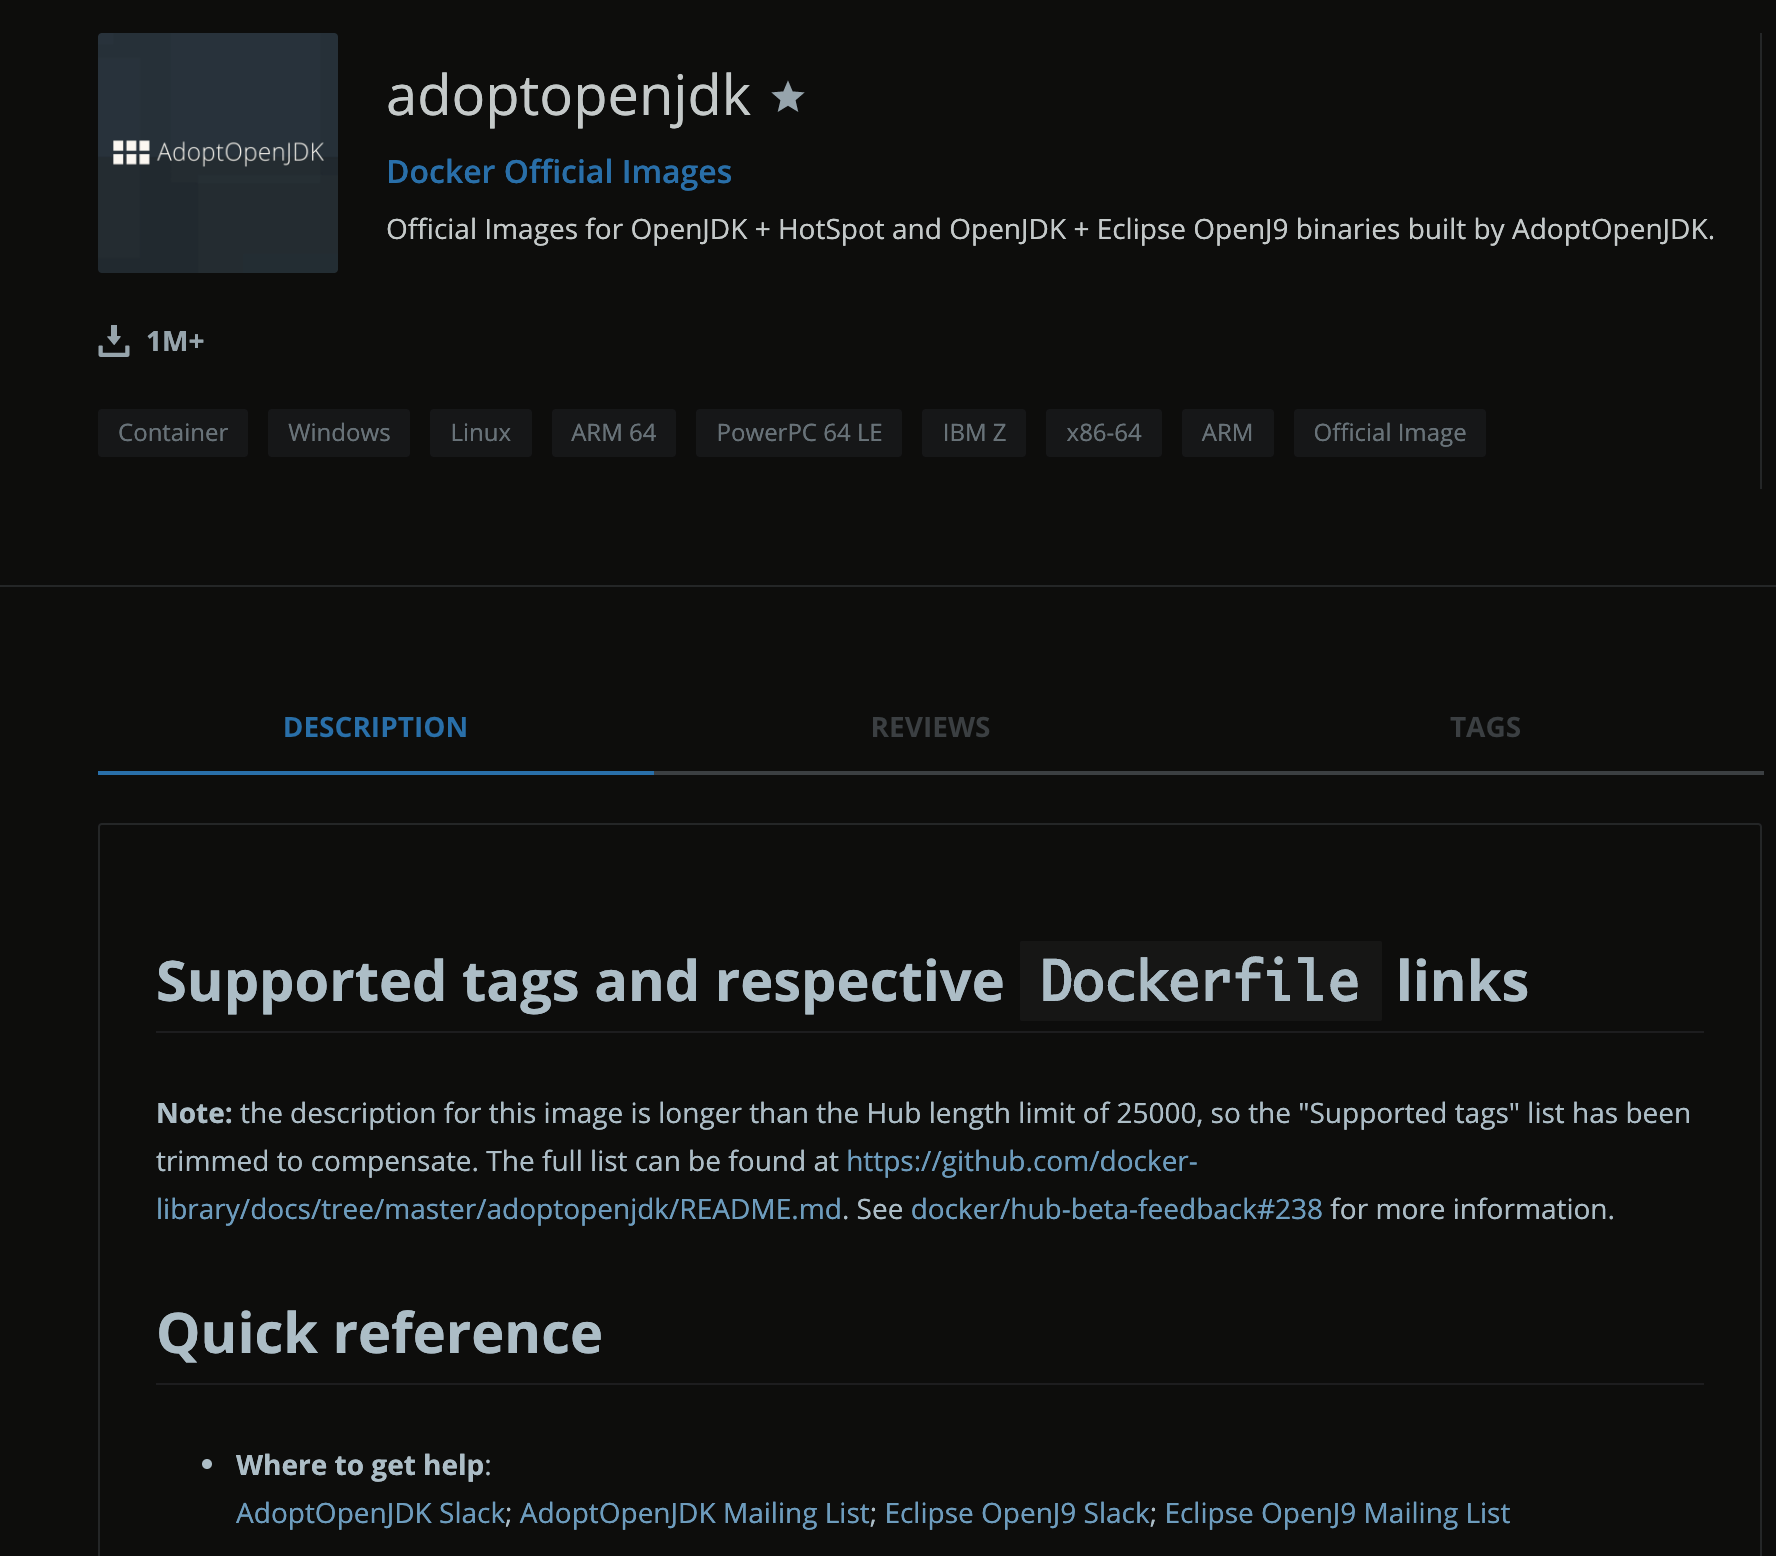Click the Quick reference heading
This screenshot has height=1556, width=1776.
point(380,1334)
